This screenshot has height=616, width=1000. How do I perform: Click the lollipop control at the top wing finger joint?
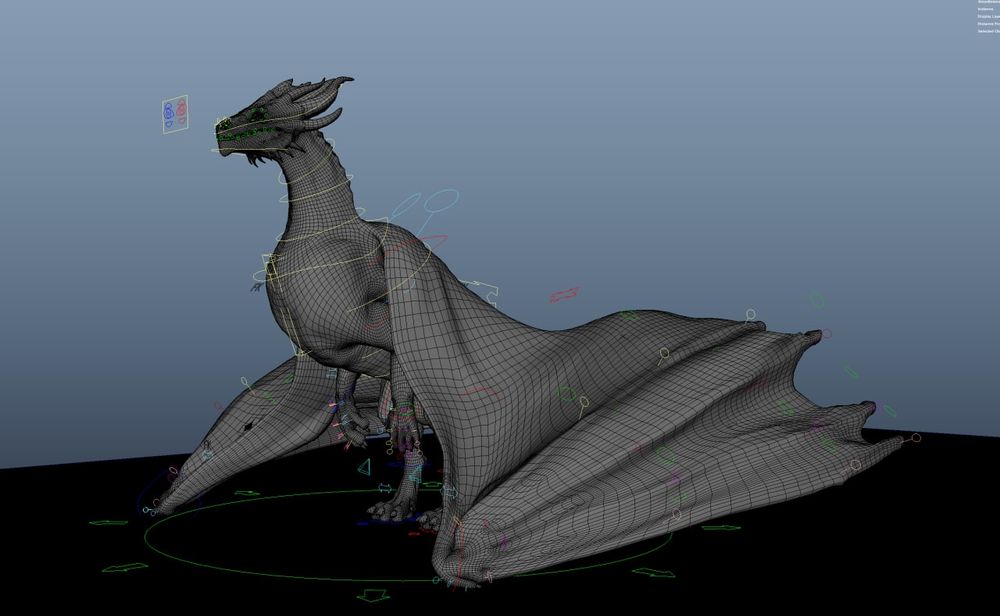click(x=750, y=315)
